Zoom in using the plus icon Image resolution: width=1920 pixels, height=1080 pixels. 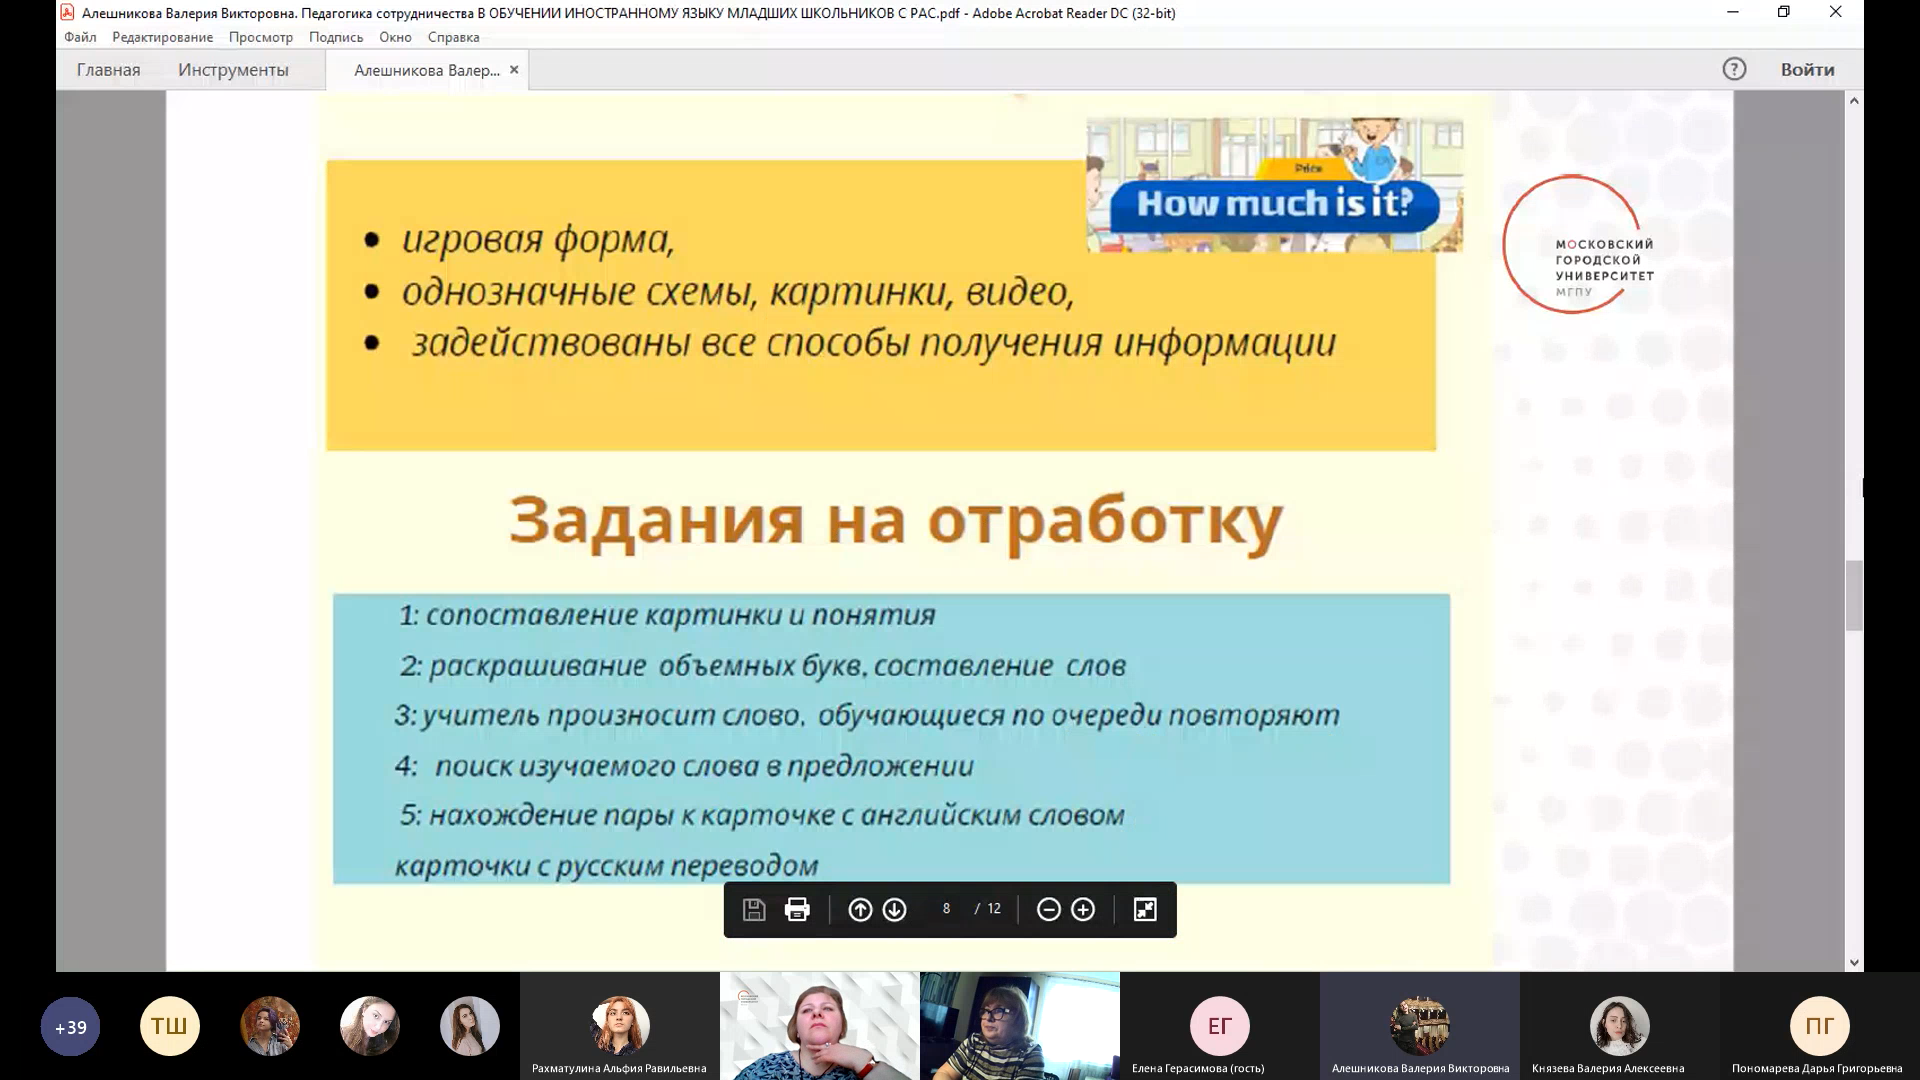(x=1083, y=909)
